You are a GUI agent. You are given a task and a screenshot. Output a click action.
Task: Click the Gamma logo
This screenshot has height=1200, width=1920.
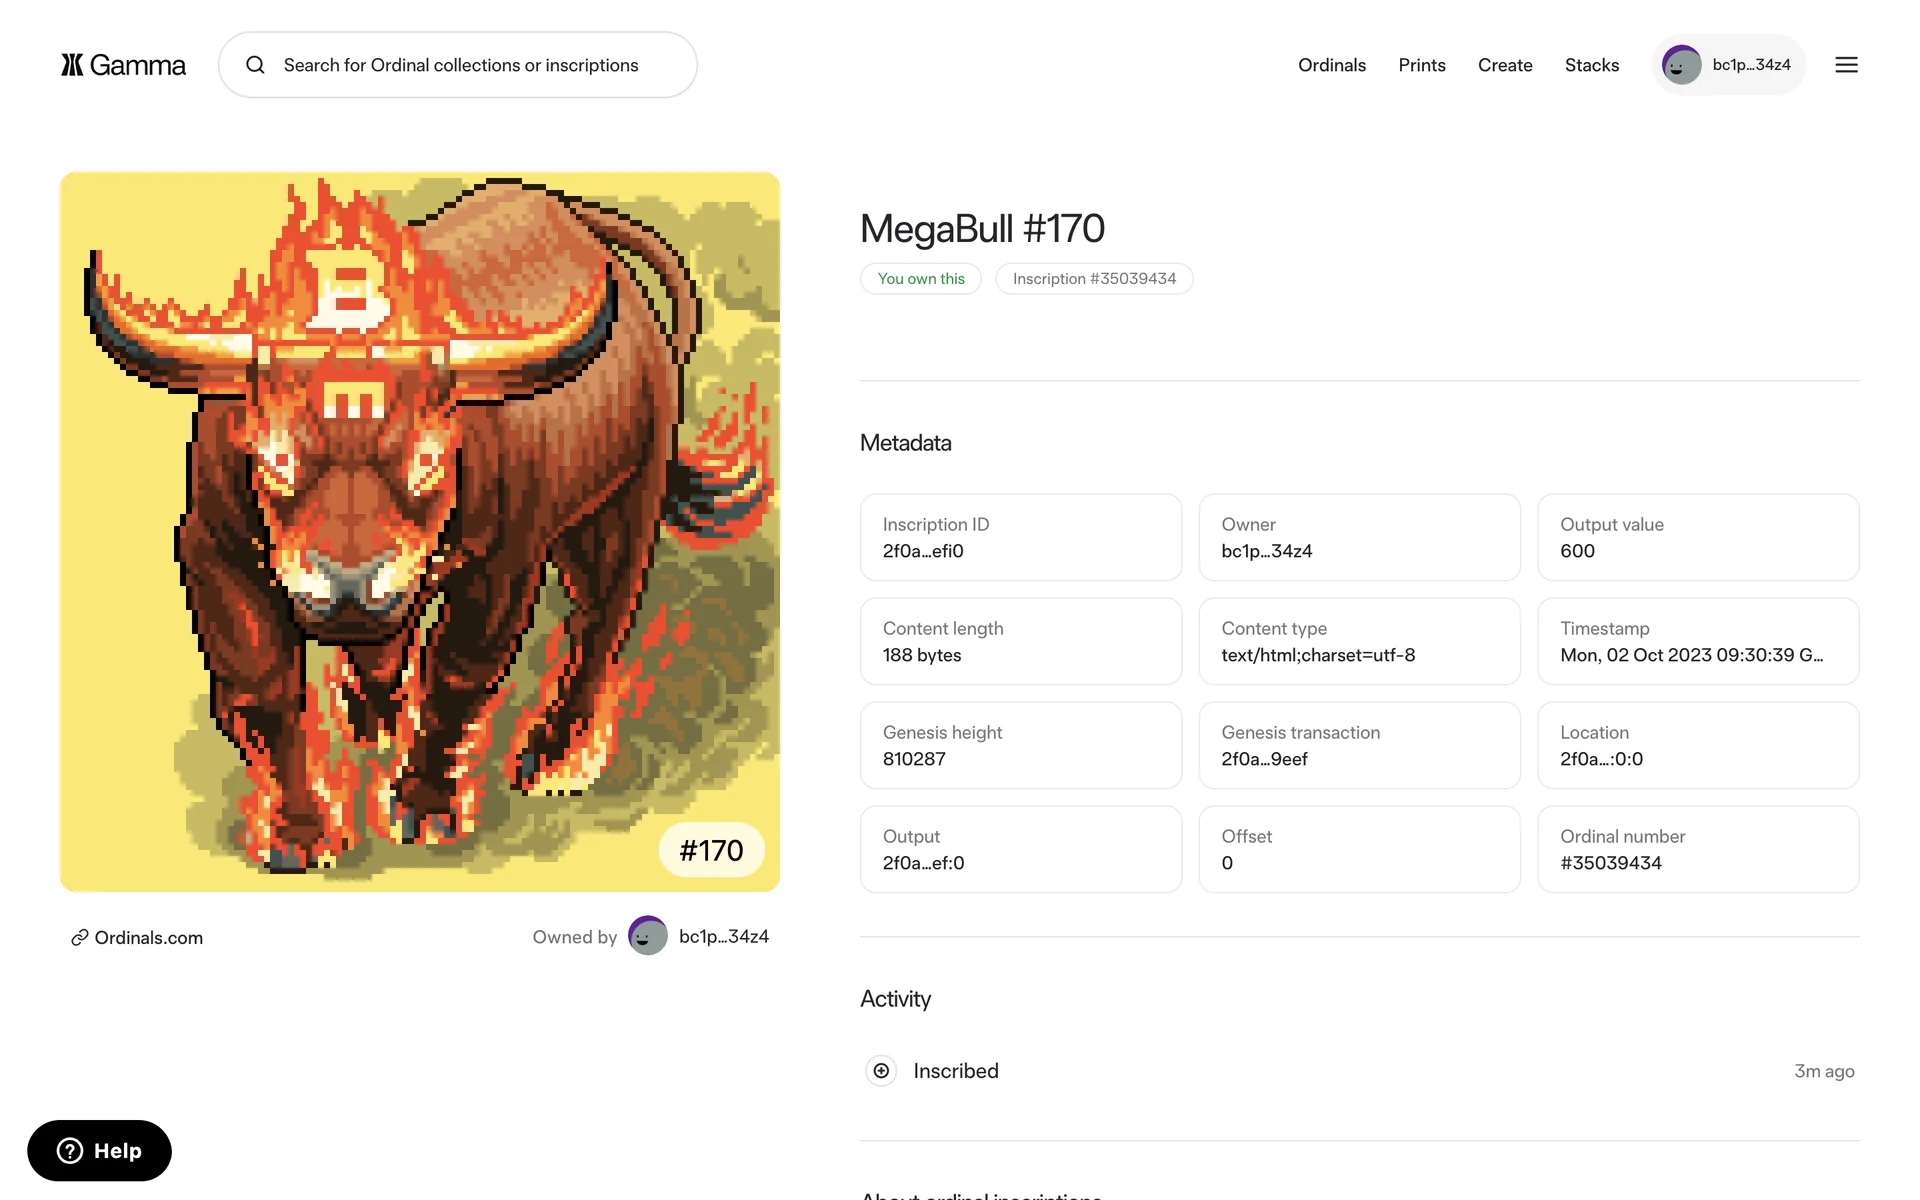(x=123, y=65)
